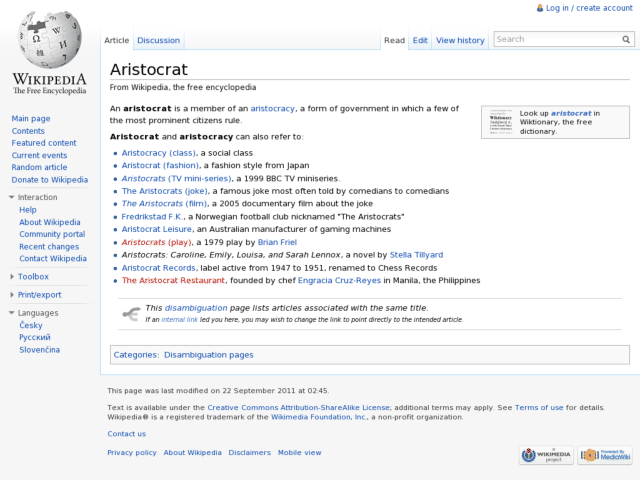This screenshot has width=640, height=480.
Task: Click the Wikimedia project badge
Action: point(546,455)
